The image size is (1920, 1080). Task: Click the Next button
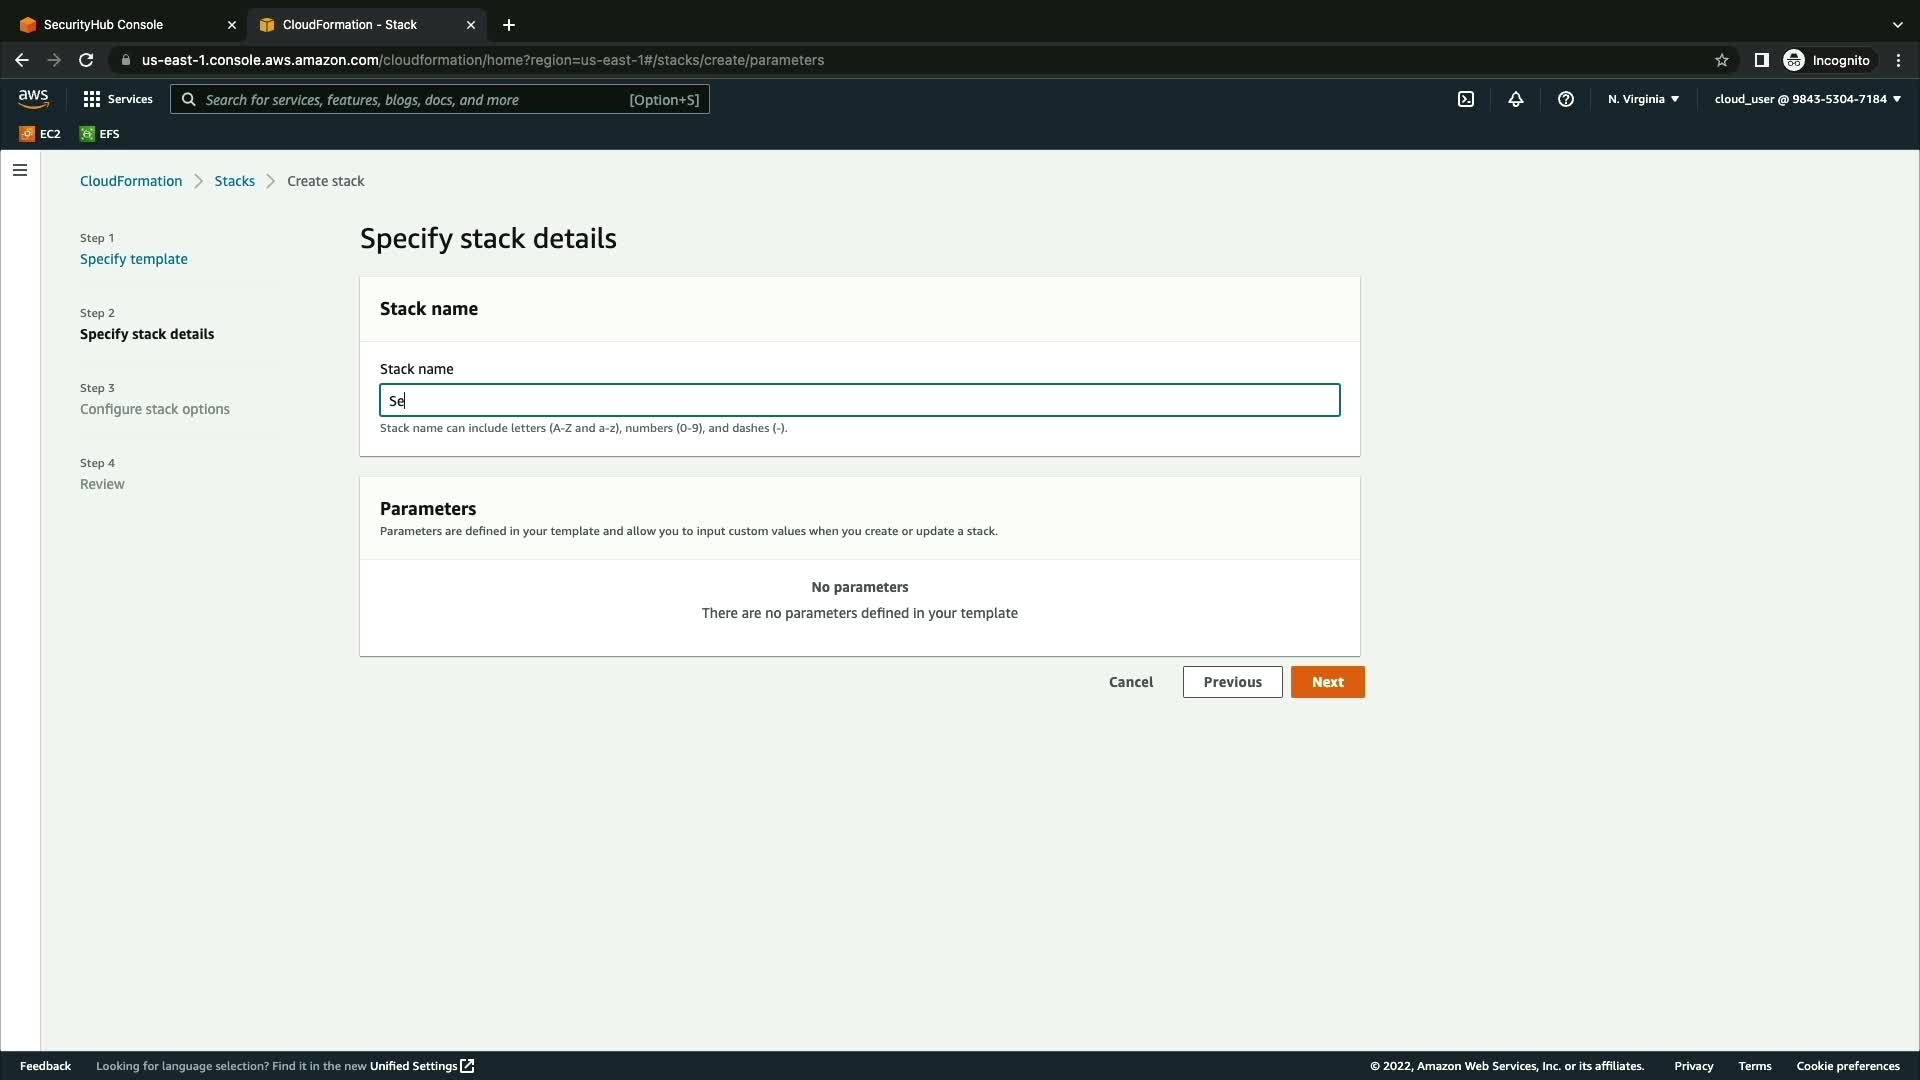click(1327, 682)
